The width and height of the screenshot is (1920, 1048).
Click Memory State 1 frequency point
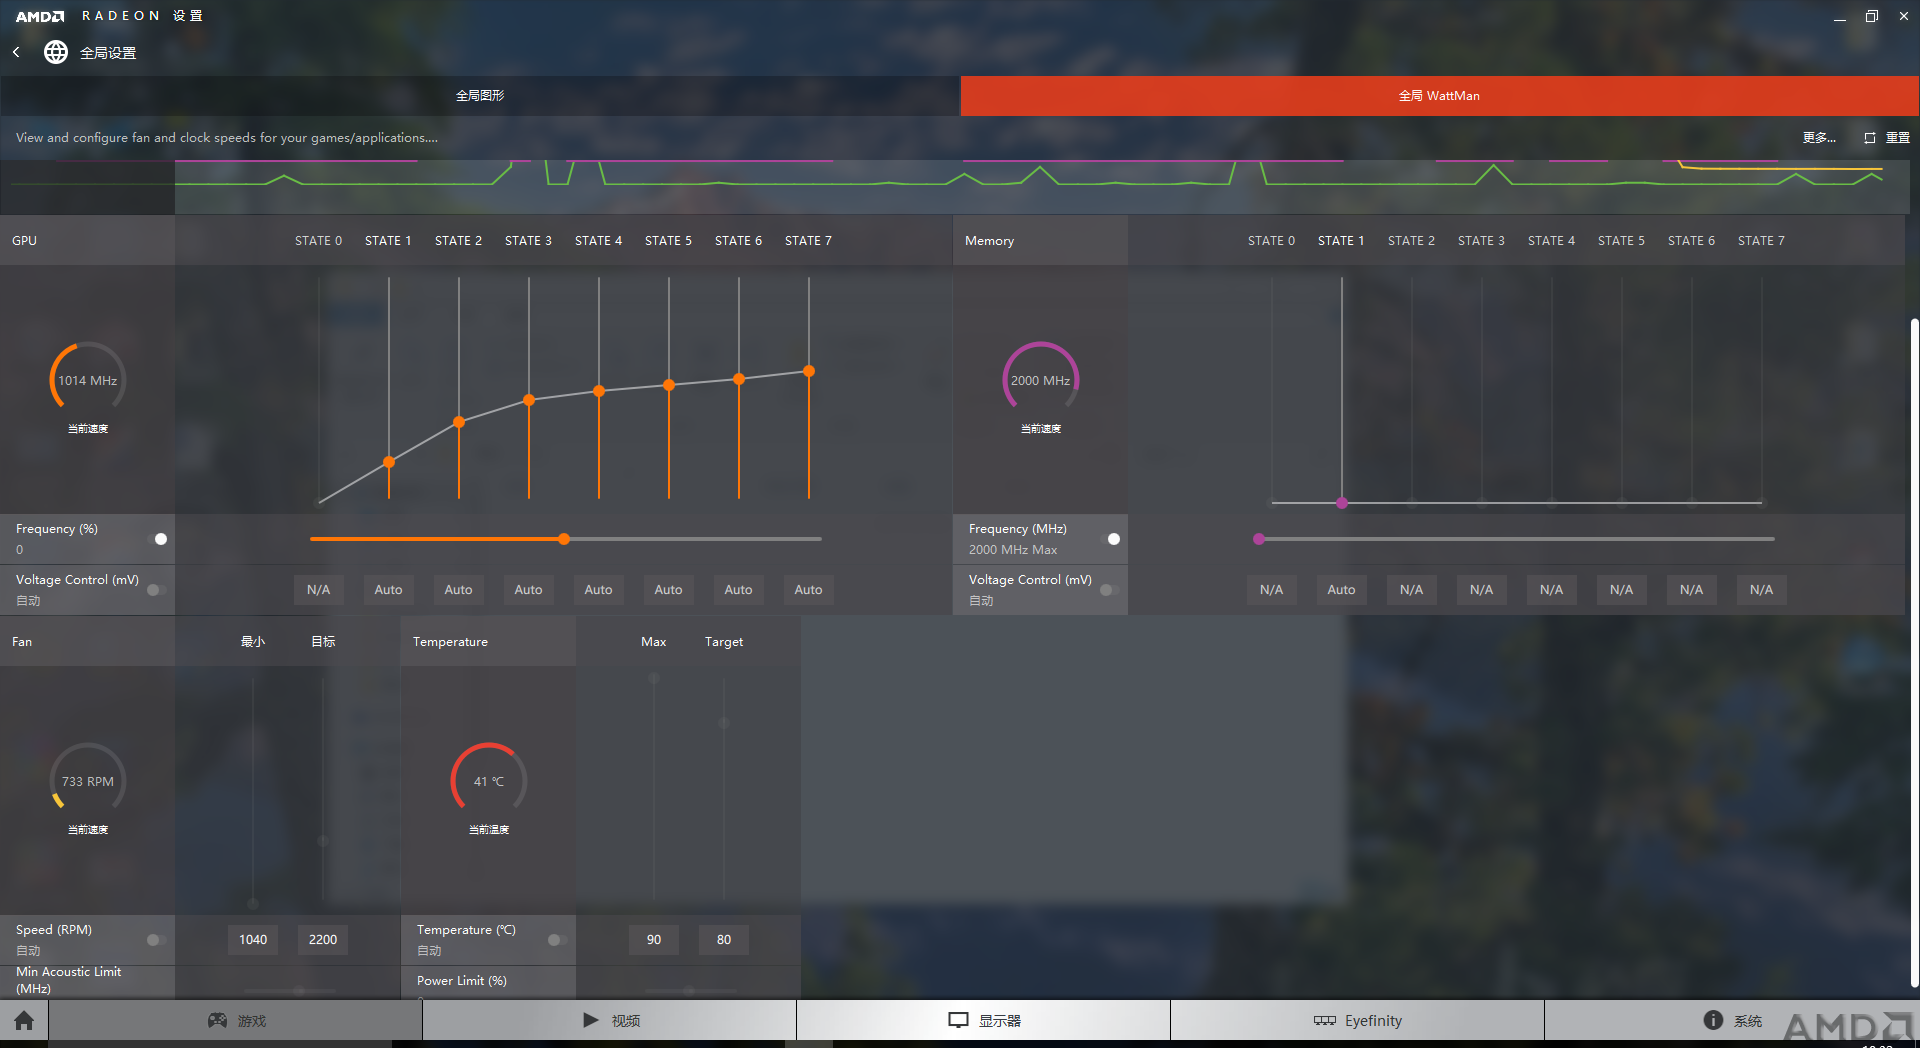click(x=1342, y=503)
